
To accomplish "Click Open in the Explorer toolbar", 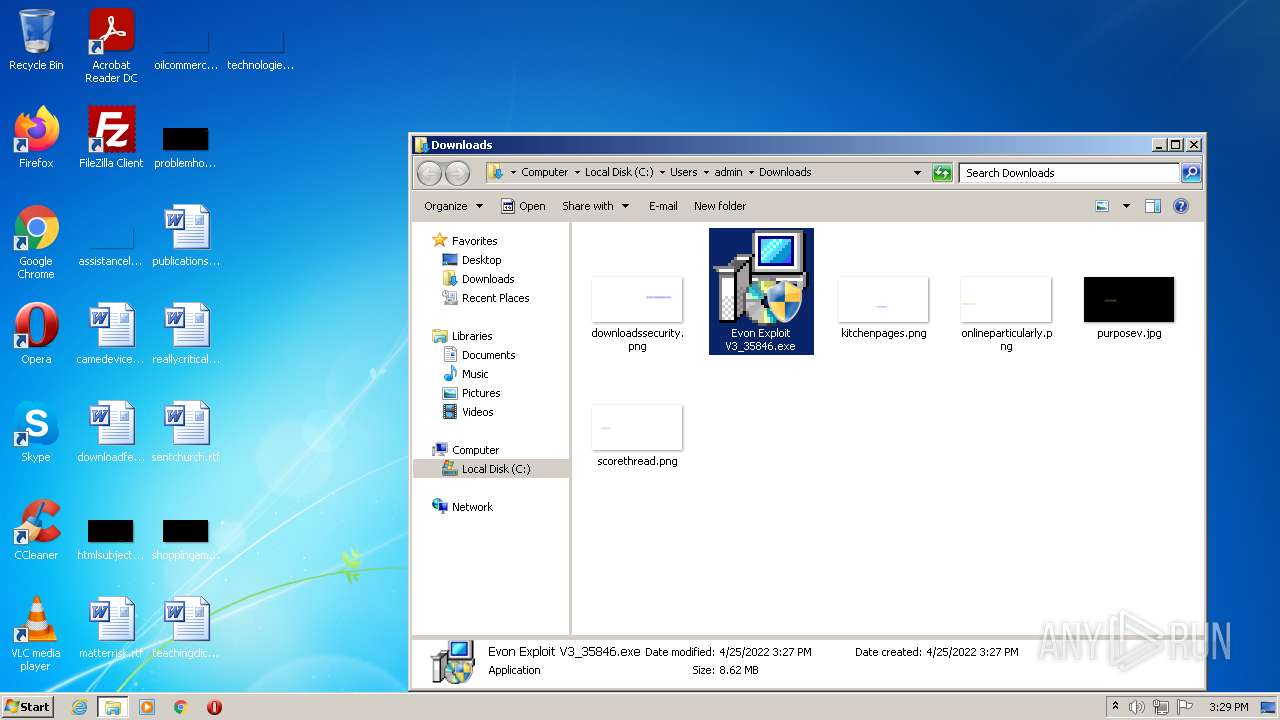I will click(523, 206).
